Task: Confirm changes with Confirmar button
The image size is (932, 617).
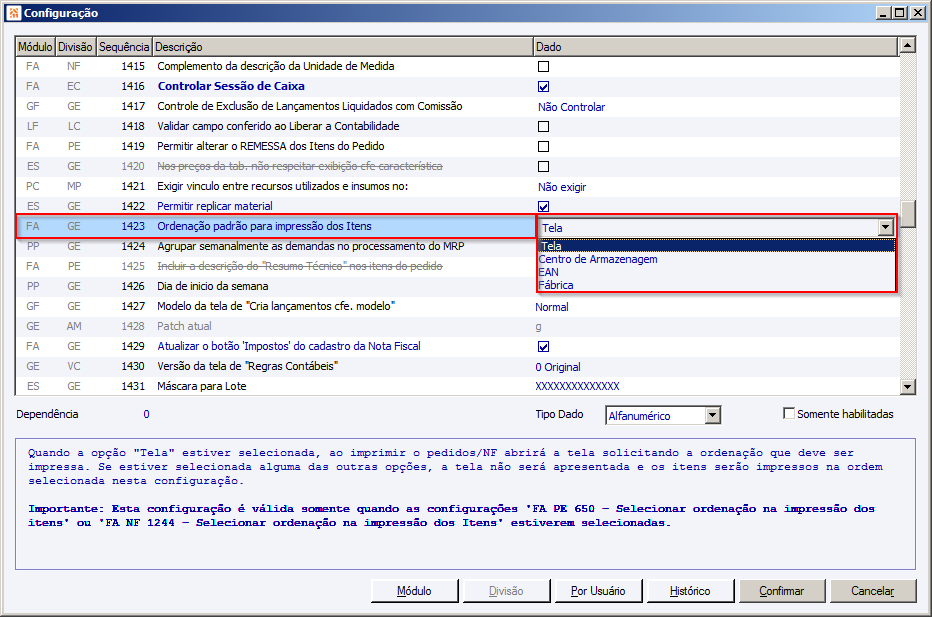Action: click(782, 591)
